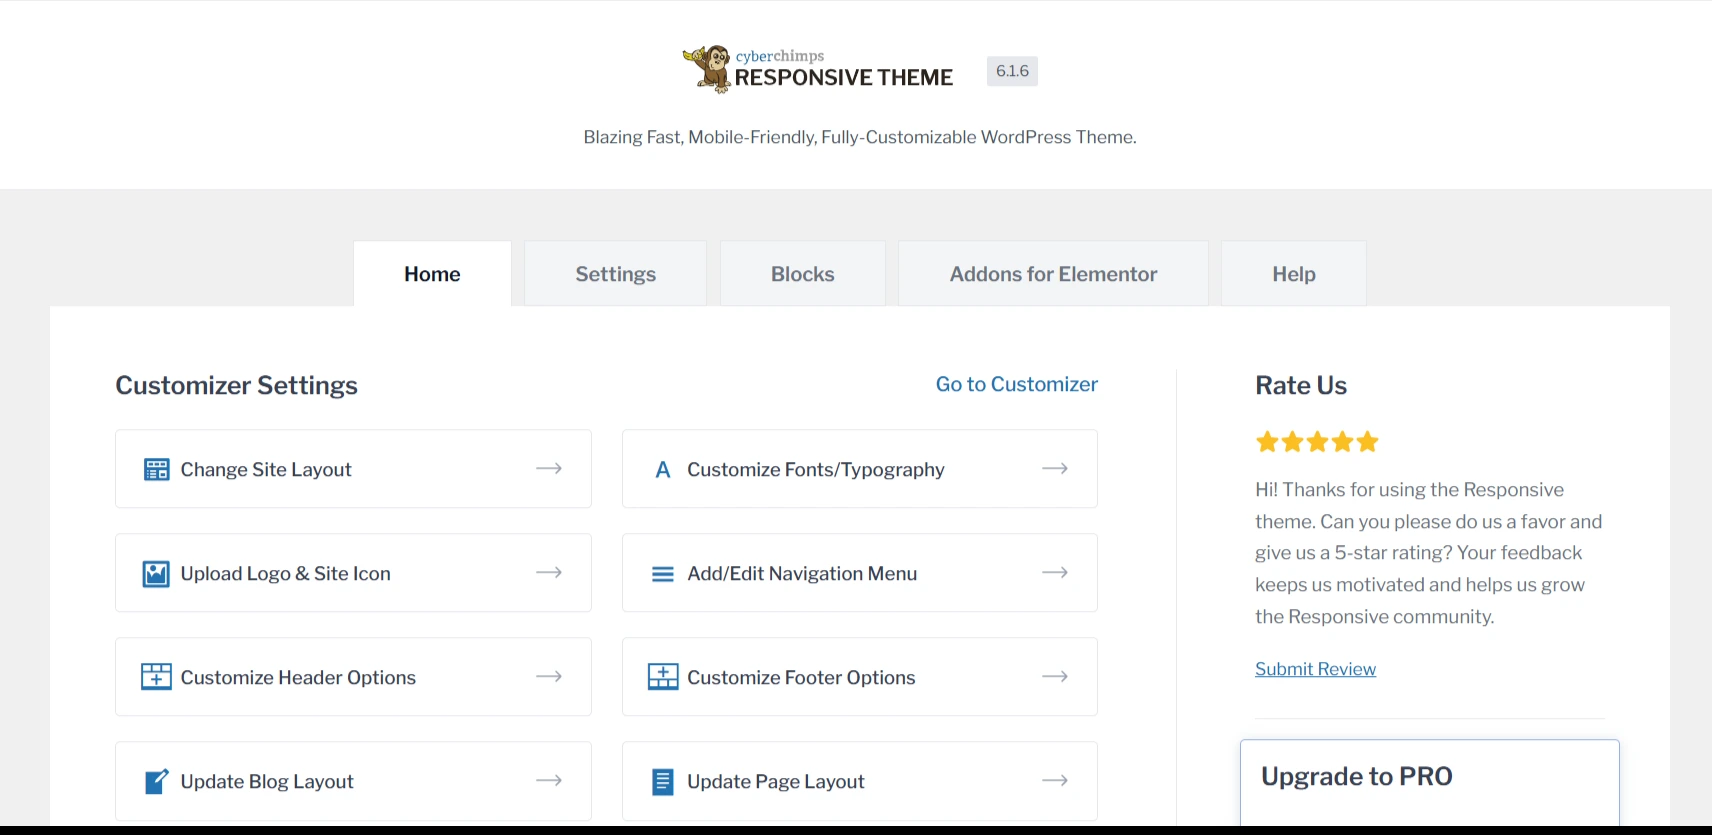Open Update Page Layout card
The height and width of the screenshot is (835, 1712).
click(x=860, y=781)
